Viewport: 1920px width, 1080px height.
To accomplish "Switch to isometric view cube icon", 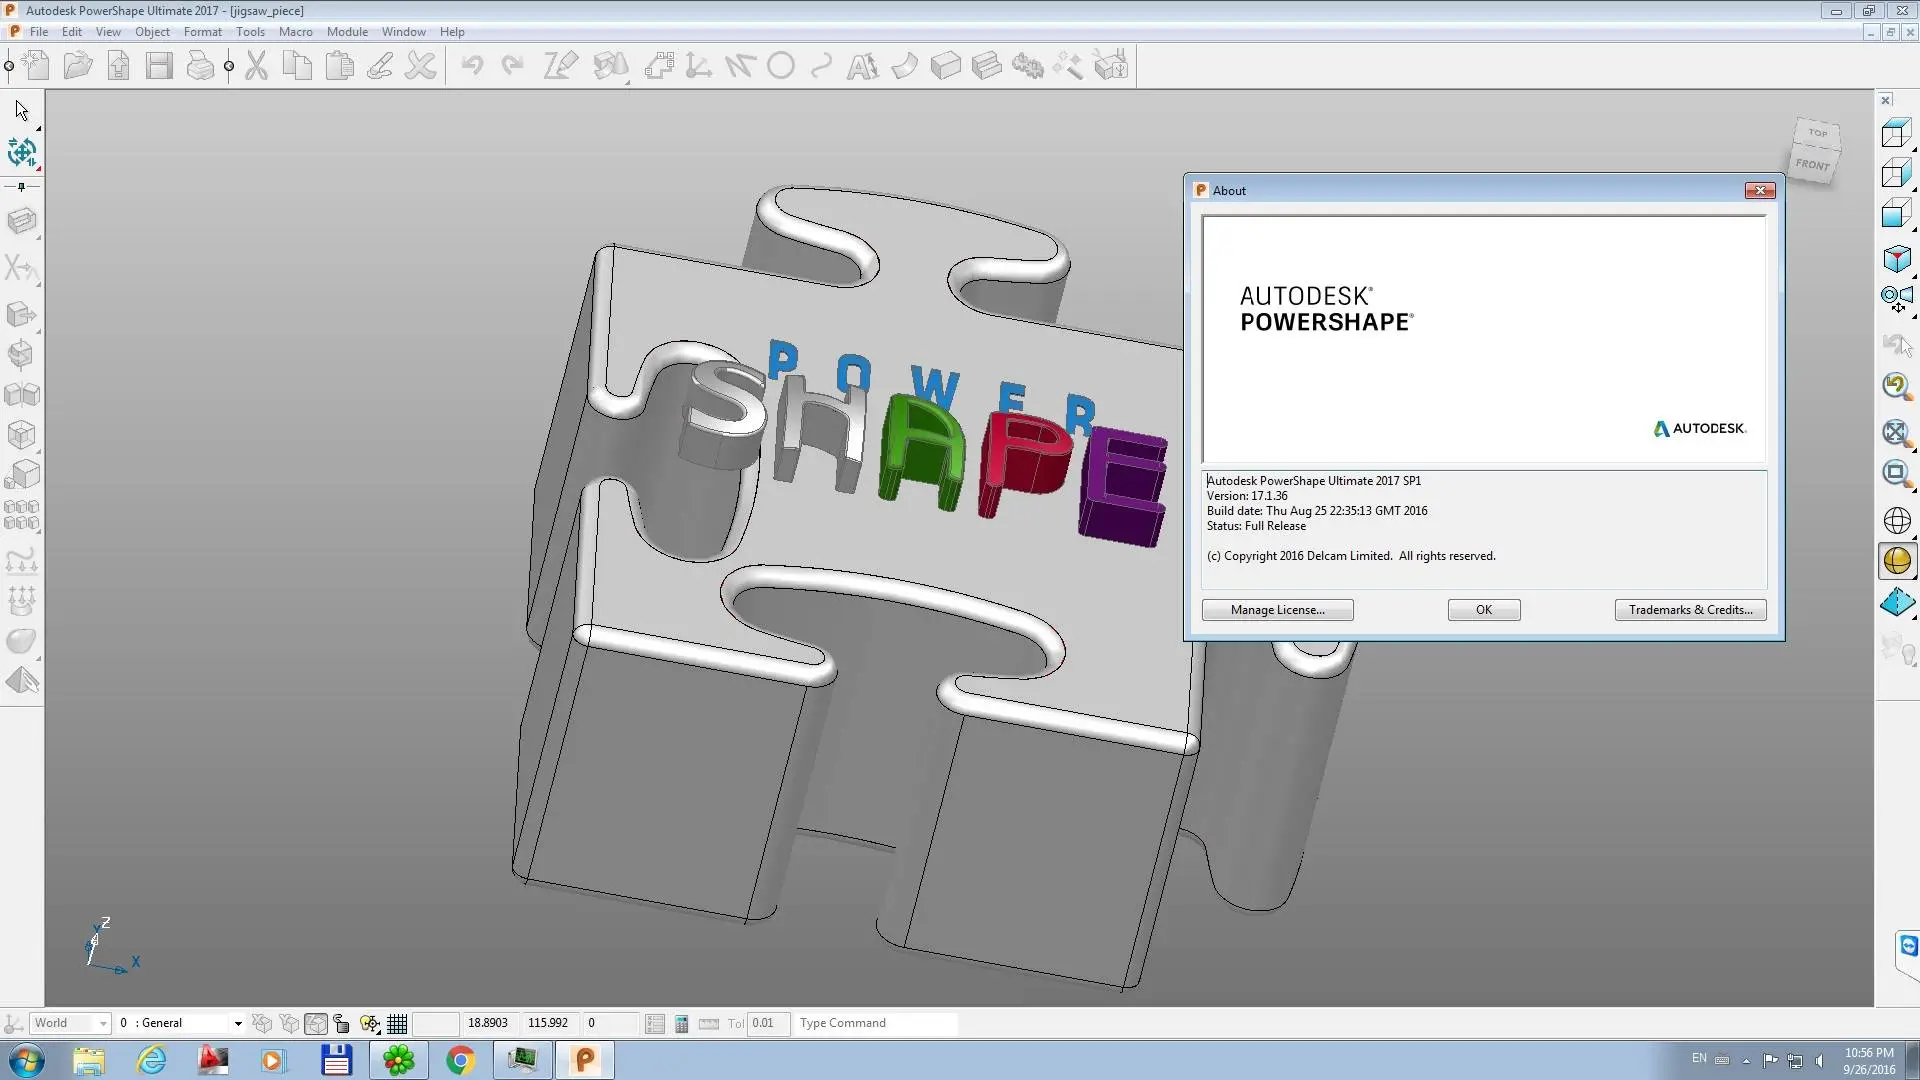I will [x=1896, y=259].
